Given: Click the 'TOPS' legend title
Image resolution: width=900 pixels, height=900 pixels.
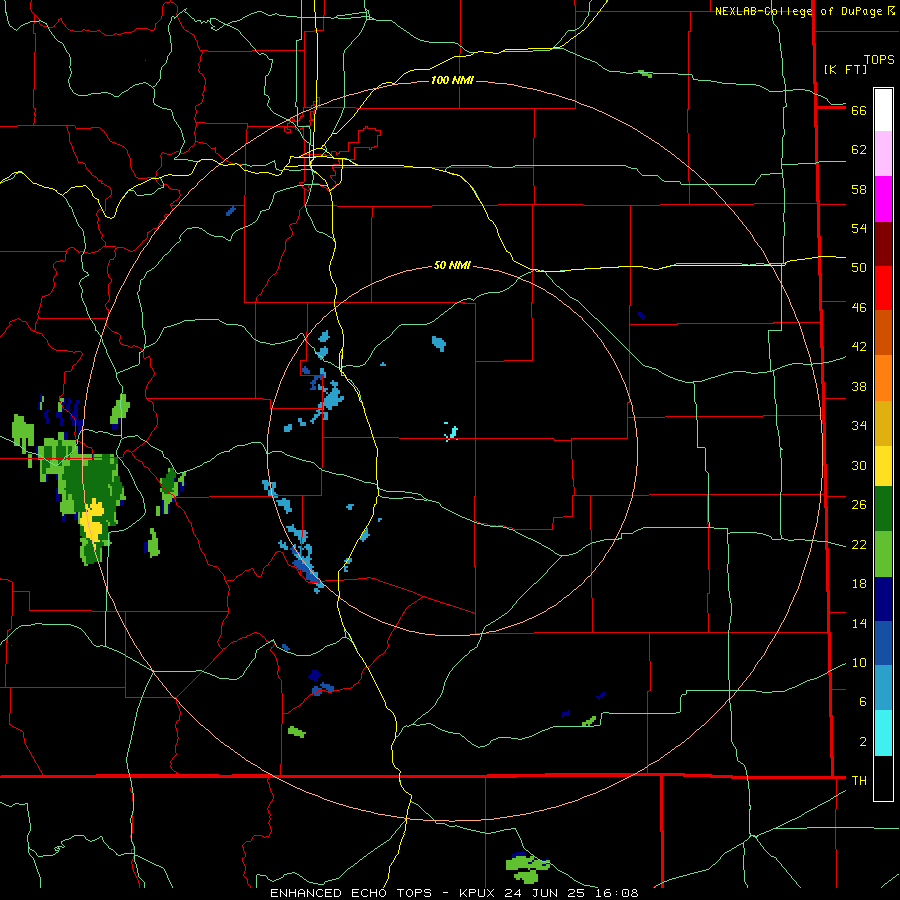Looking at the screenshot, I should (x=879, y=60).
